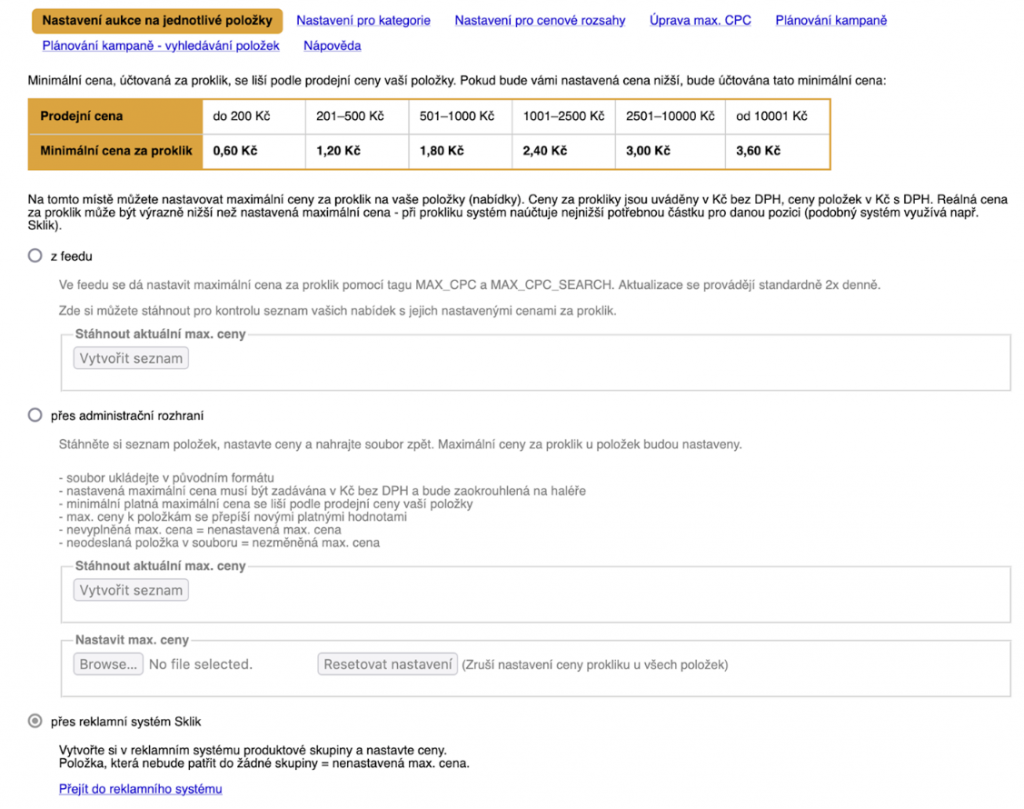Go to 'Úprava max. CPC' tab
Image resolution: width=1024 pixels, height=809 pixels.
[x=700, y=20]
